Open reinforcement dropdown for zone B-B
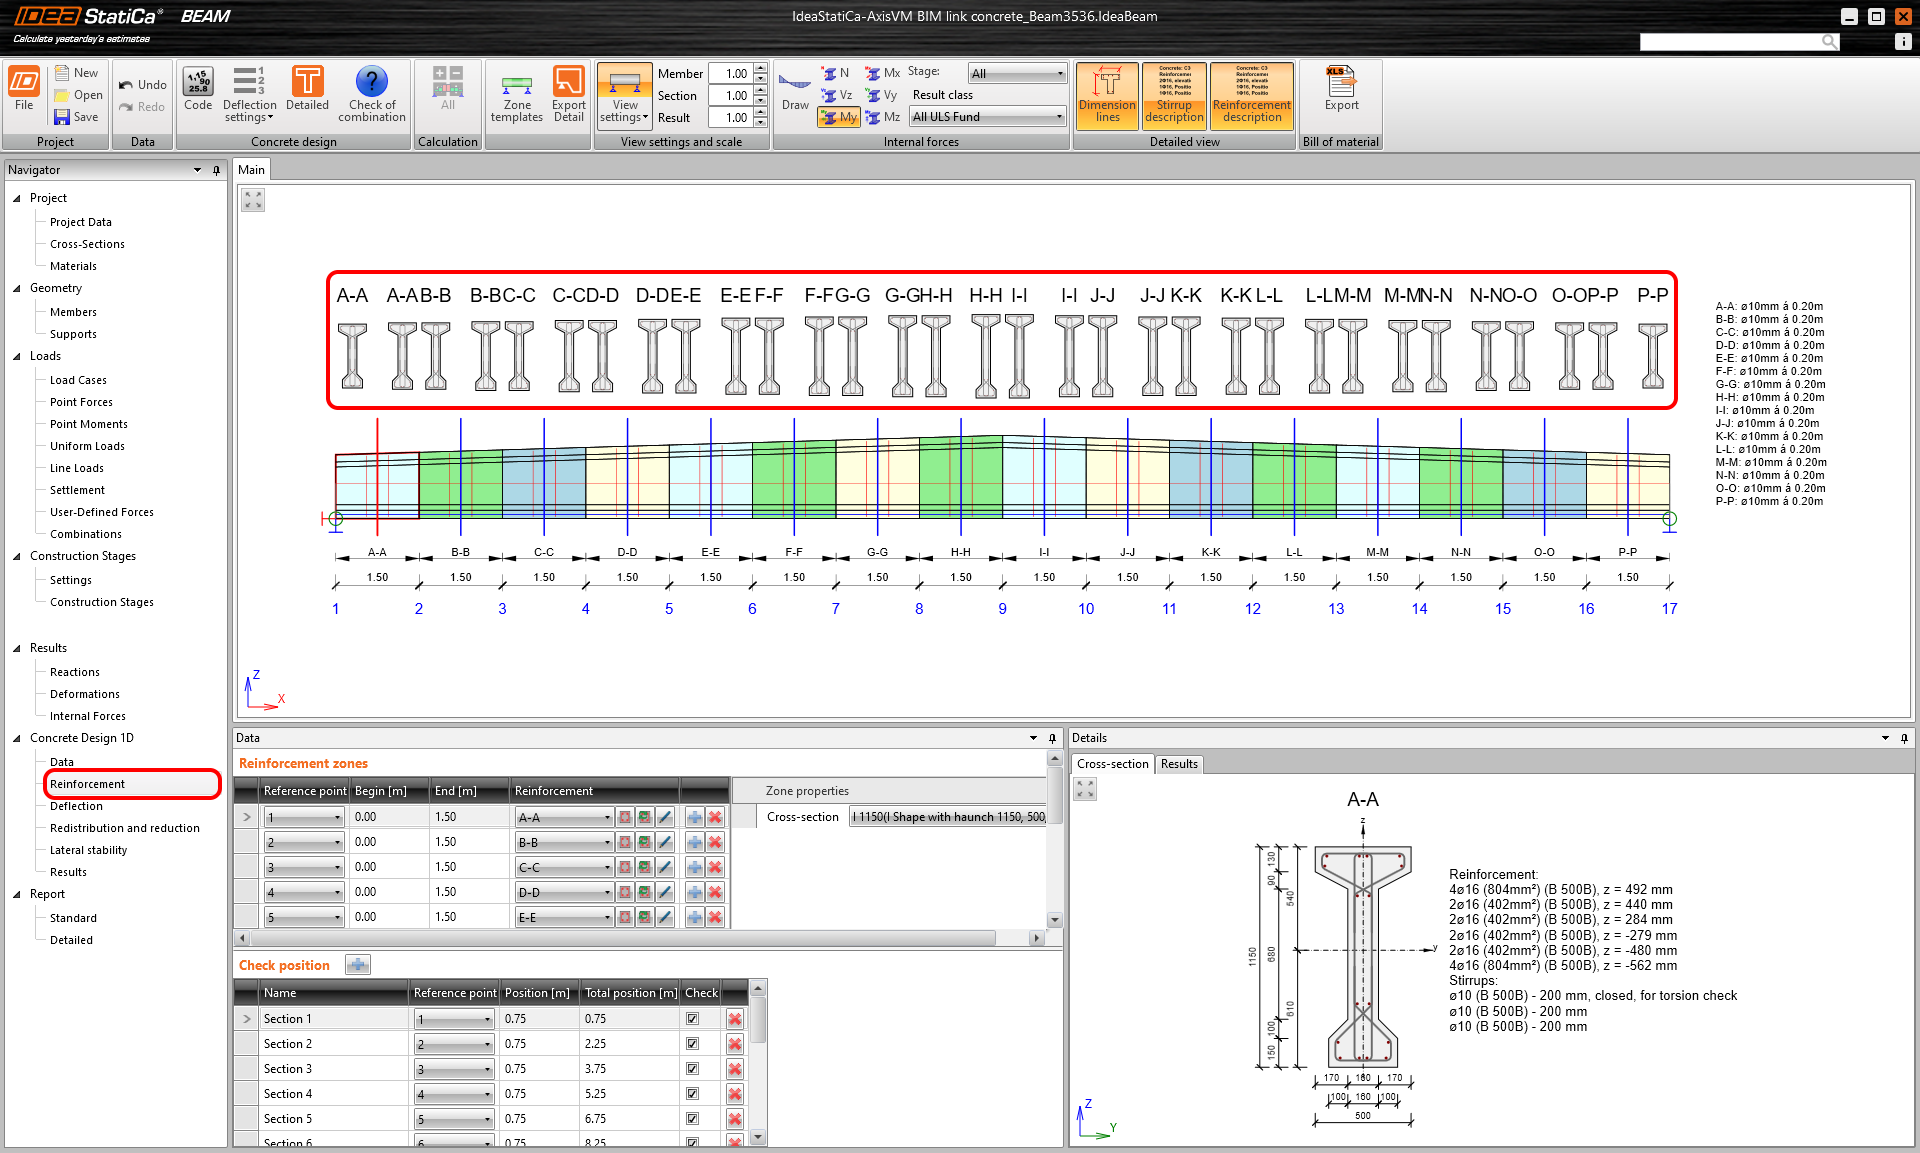The height and width of the screenshot is (1153, 1920). click(x=564, y=843)
